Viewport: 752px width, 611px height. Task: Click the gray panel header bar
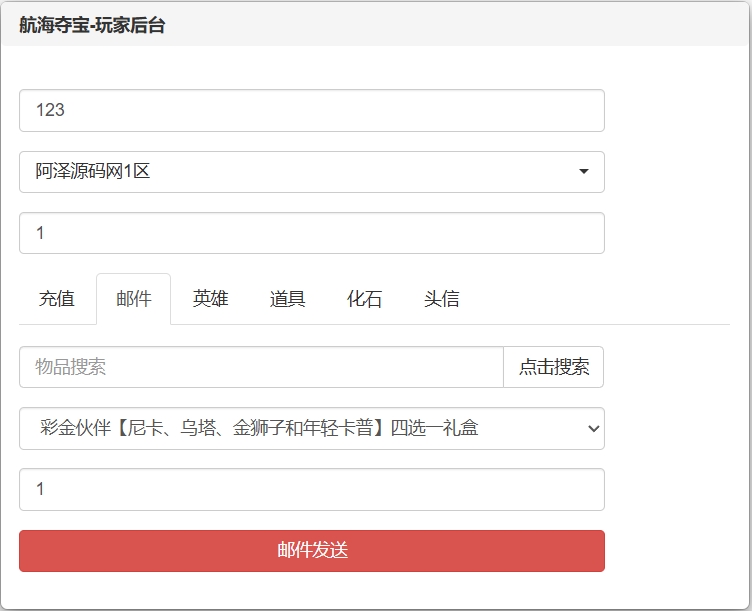click(x=450, y=26)
